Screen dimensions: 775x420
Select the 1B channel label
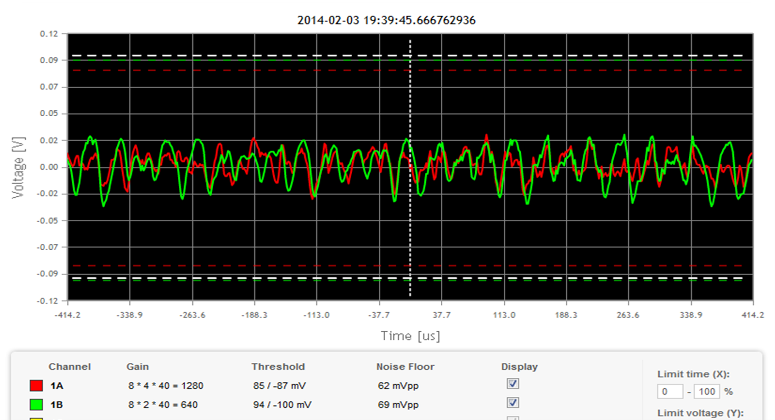pyautogui.click(x=57, y=404)
